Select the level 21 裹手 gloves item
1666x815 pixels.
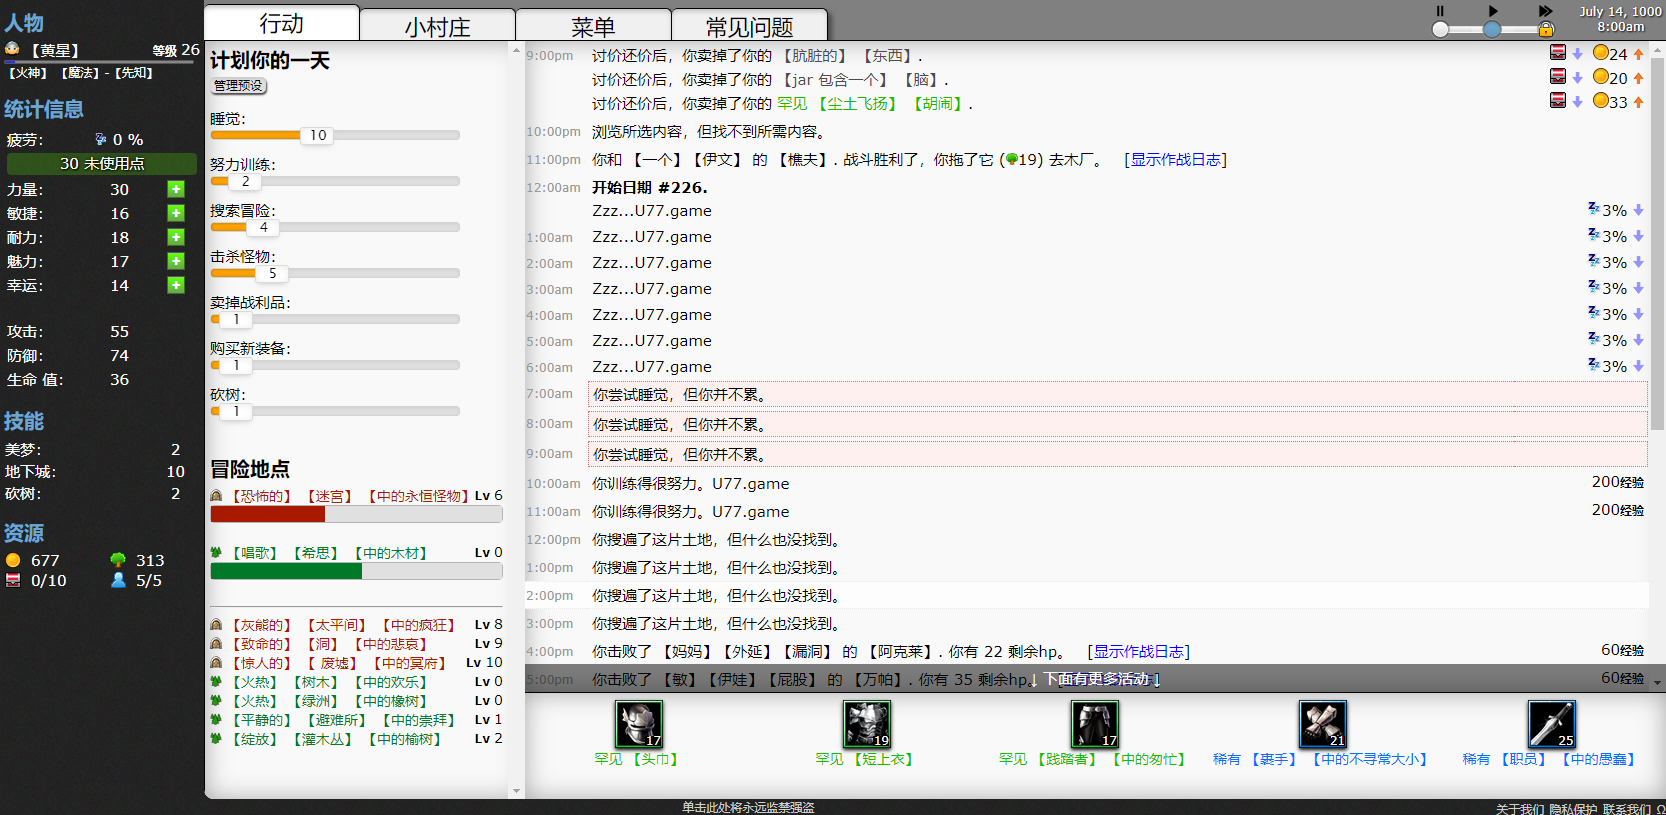pyautogui.click(x=1322, y=724)
